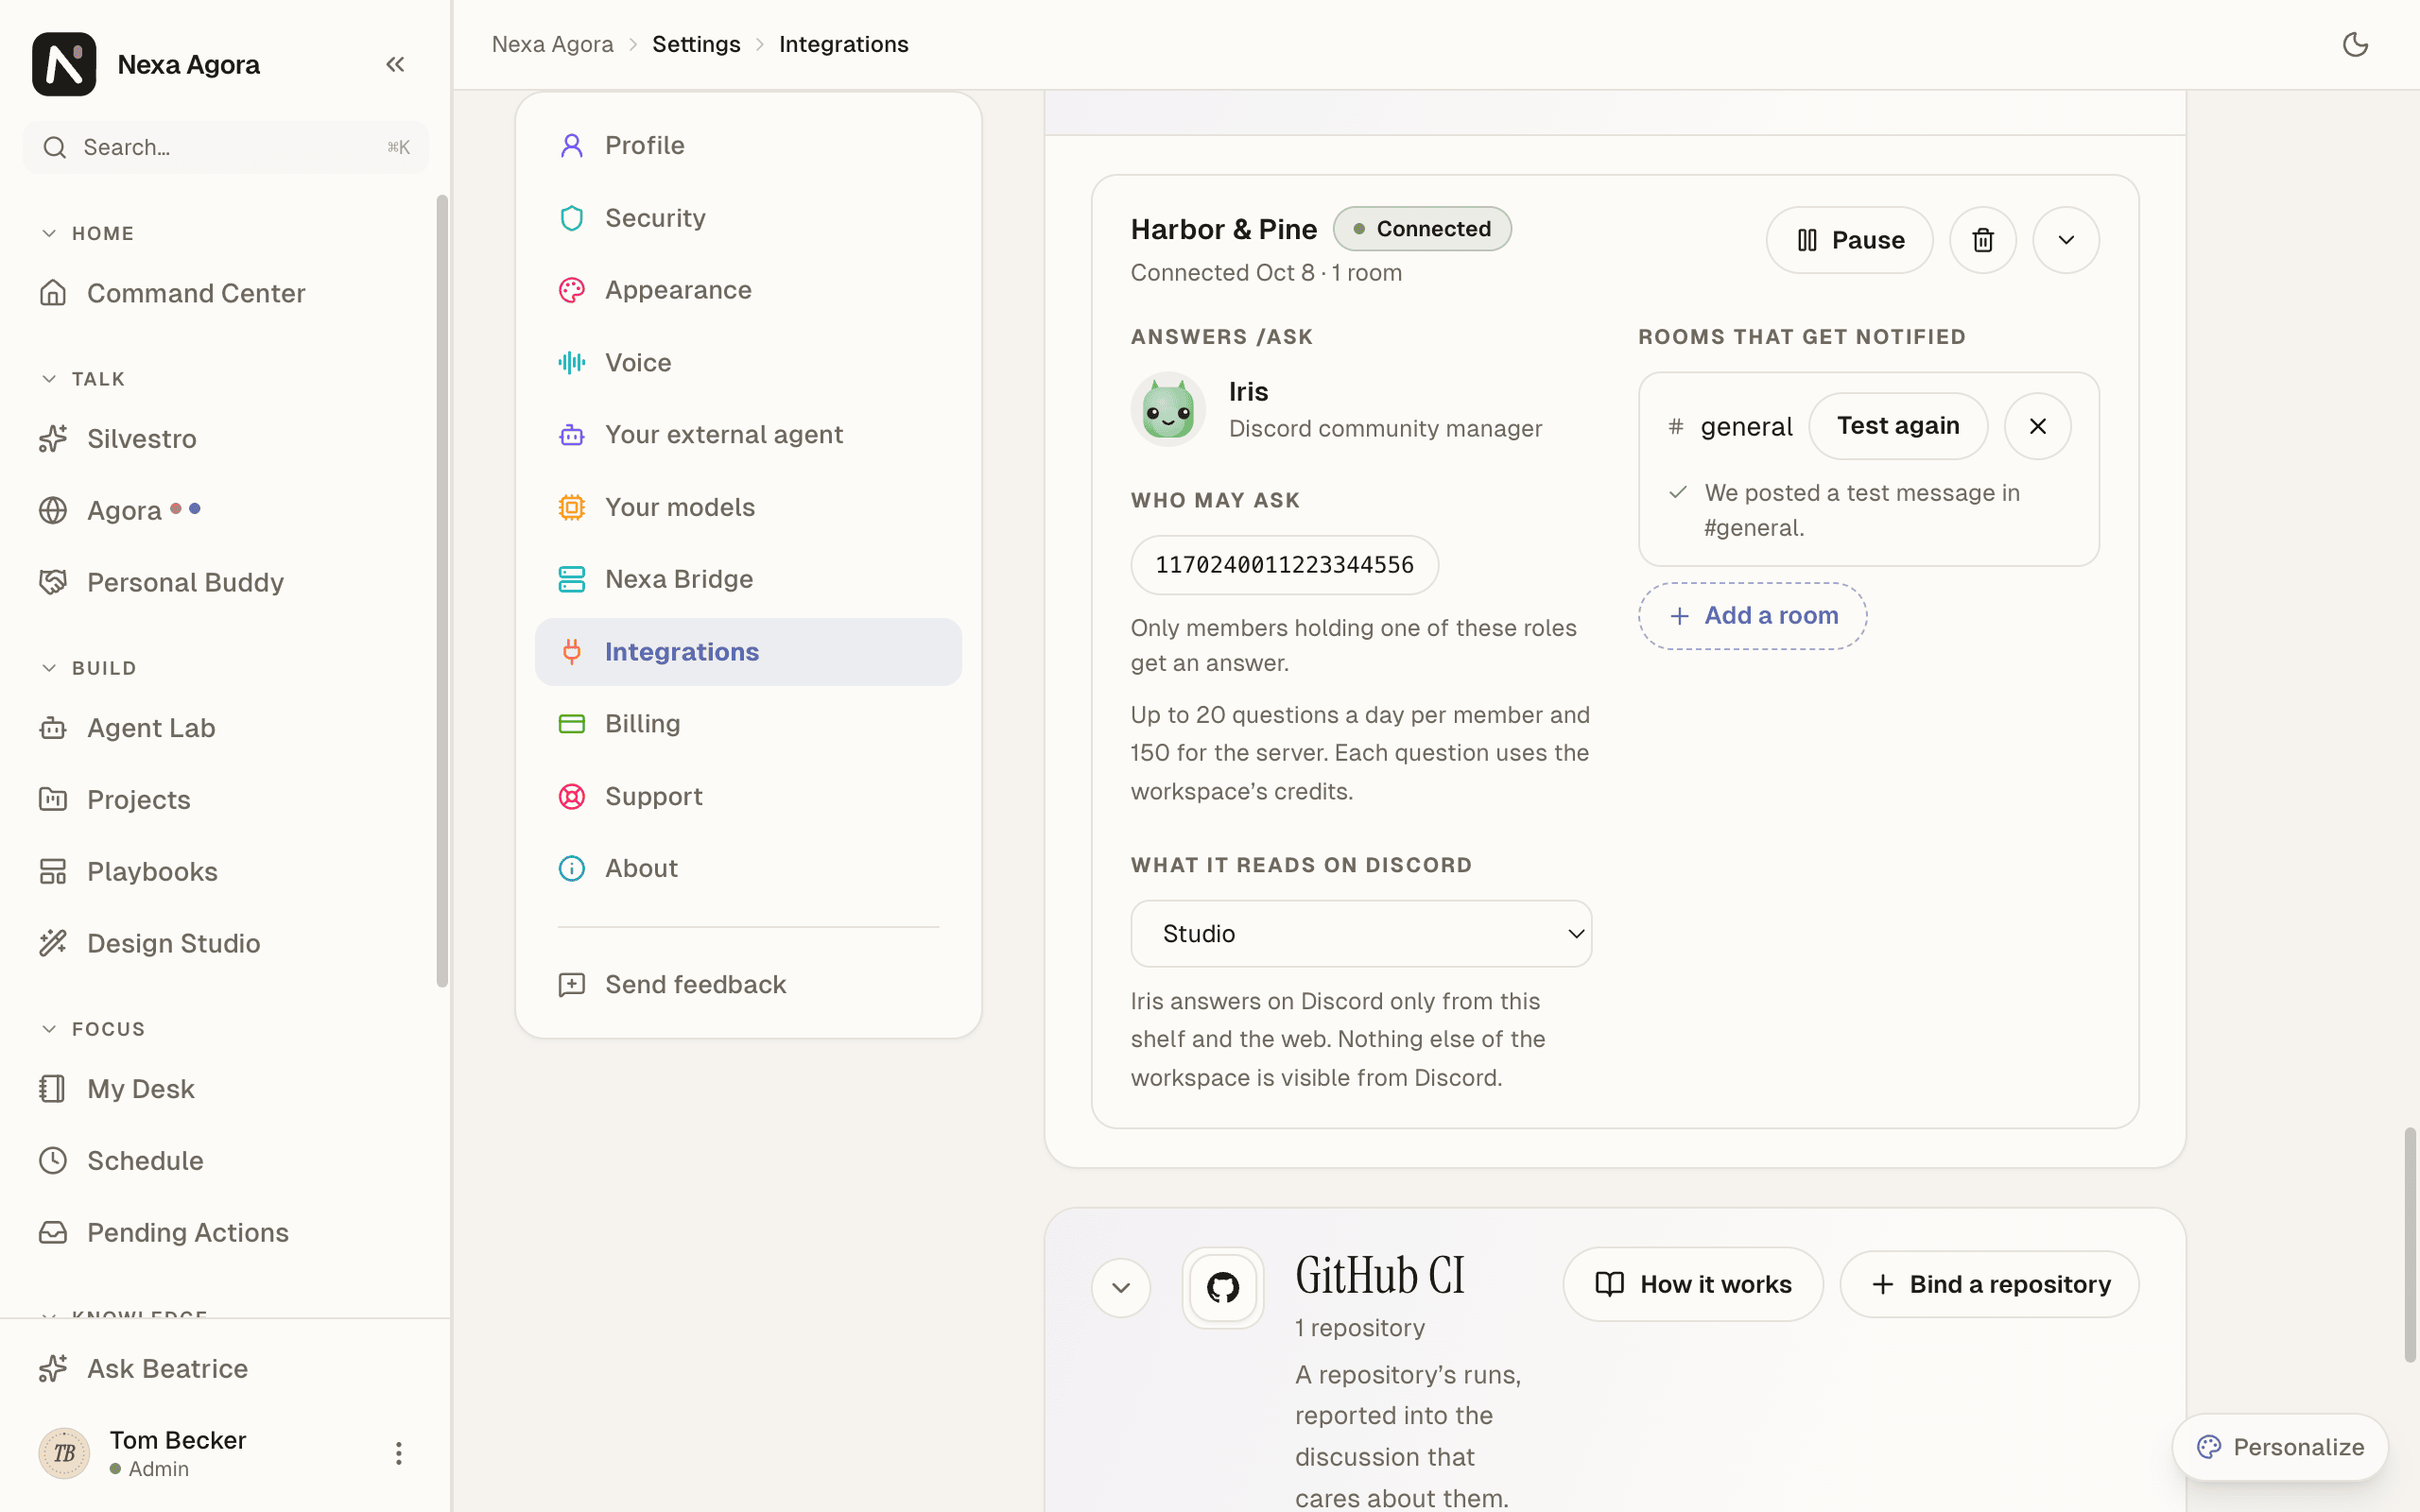
Task: Click Iris avatar image
Action: point(1168,409)
